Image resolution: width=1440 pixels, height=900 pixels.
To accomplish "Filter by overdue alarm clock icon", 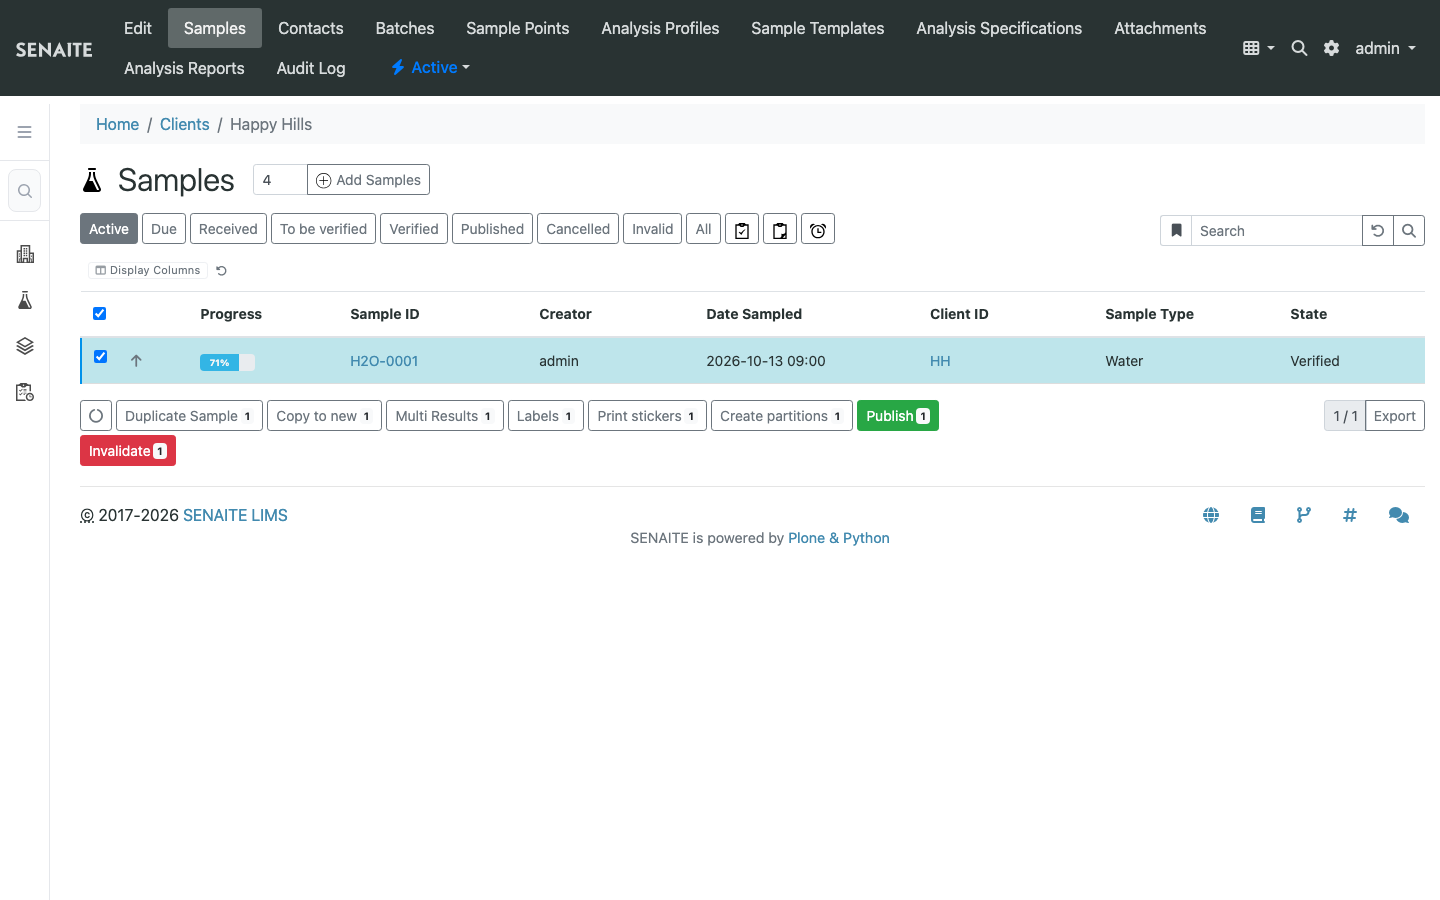I will pos(818,230).
